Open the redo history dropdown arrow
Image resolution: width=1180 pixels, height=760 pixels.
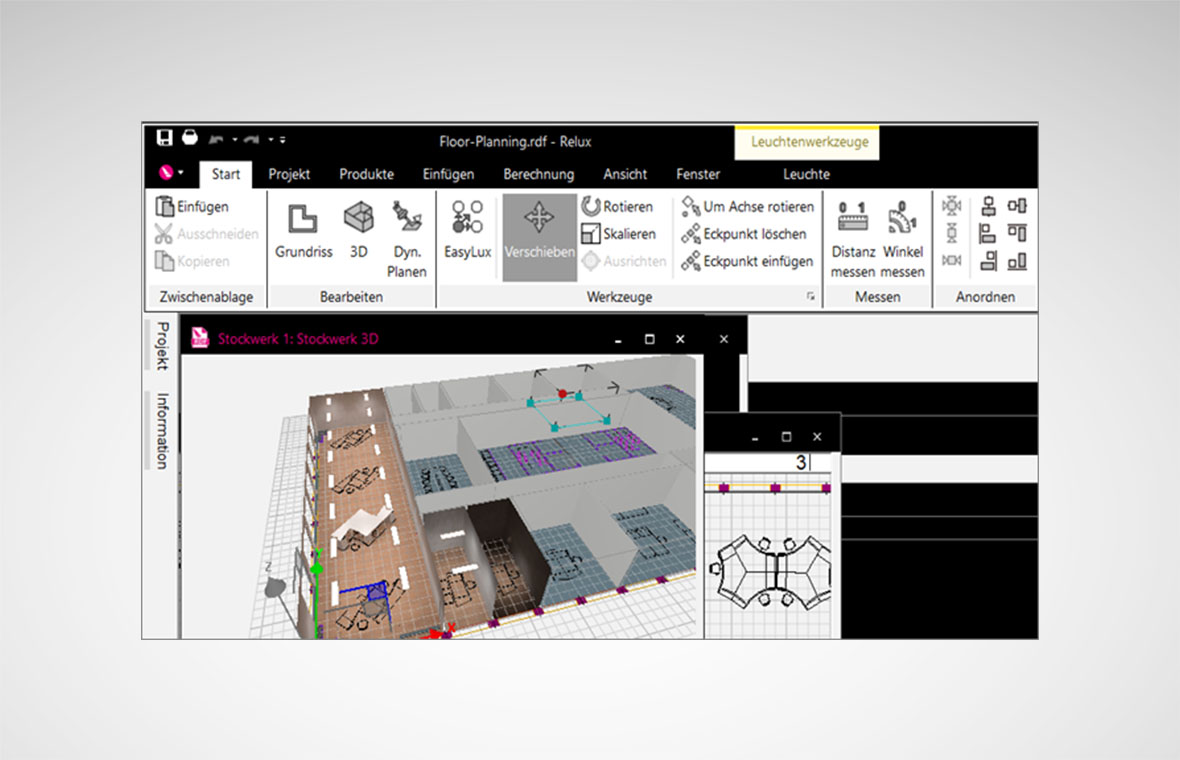[270, 139]
